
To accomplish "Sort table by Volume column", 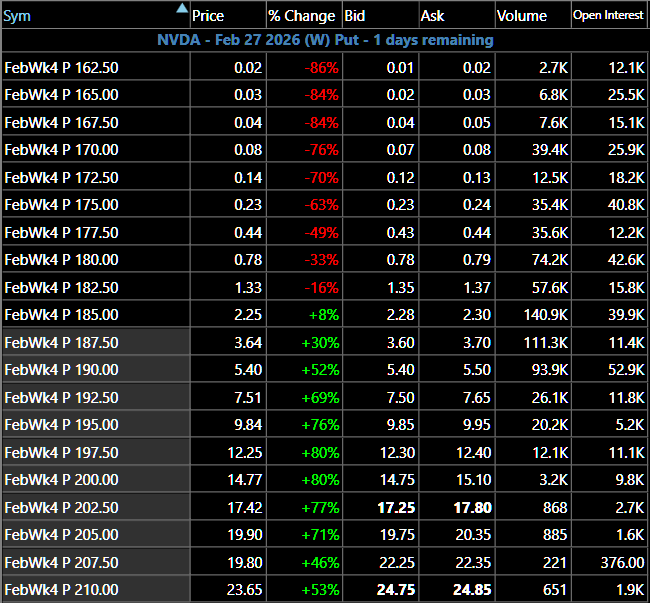I will coord(522,16).
